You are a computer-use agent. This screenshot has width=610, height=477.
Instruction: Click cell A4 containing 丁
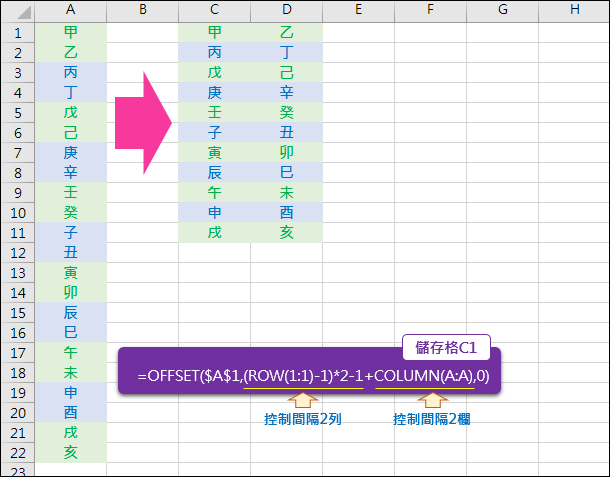pos(70,92)
